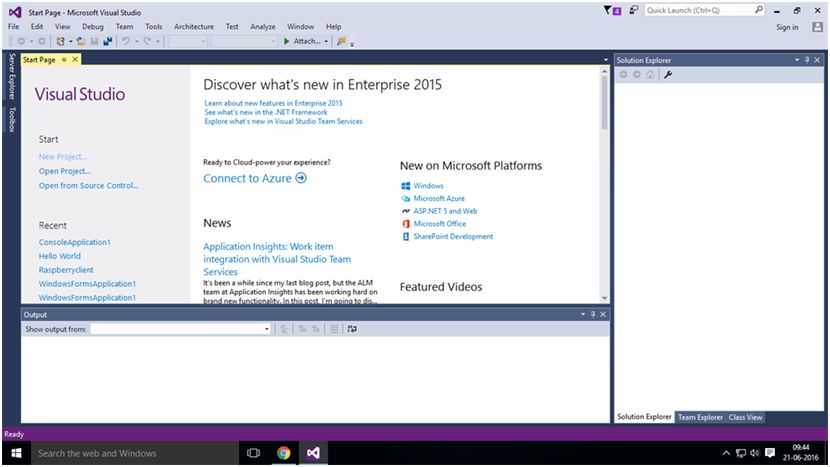Click Clear All icon in Output toolbar
The width and height of the screenshot is (830, 467).
[334, 329]
